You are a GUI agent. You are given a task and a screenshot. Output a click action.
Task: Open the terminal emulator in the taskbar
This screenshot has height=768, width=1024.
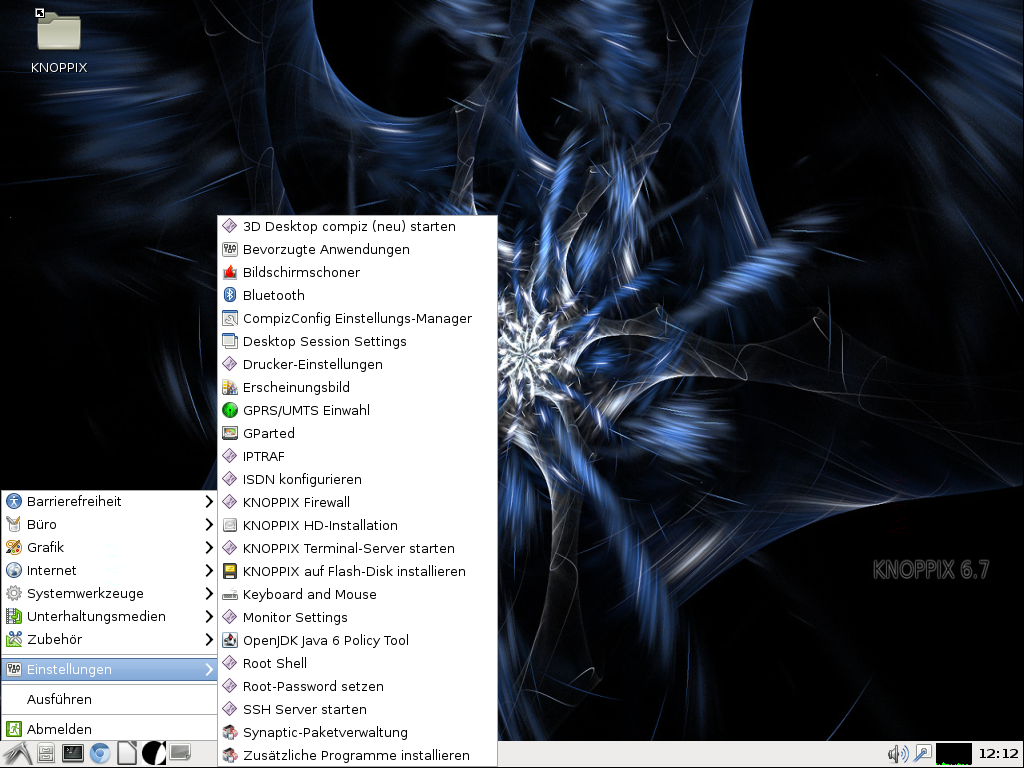(72, 753)
